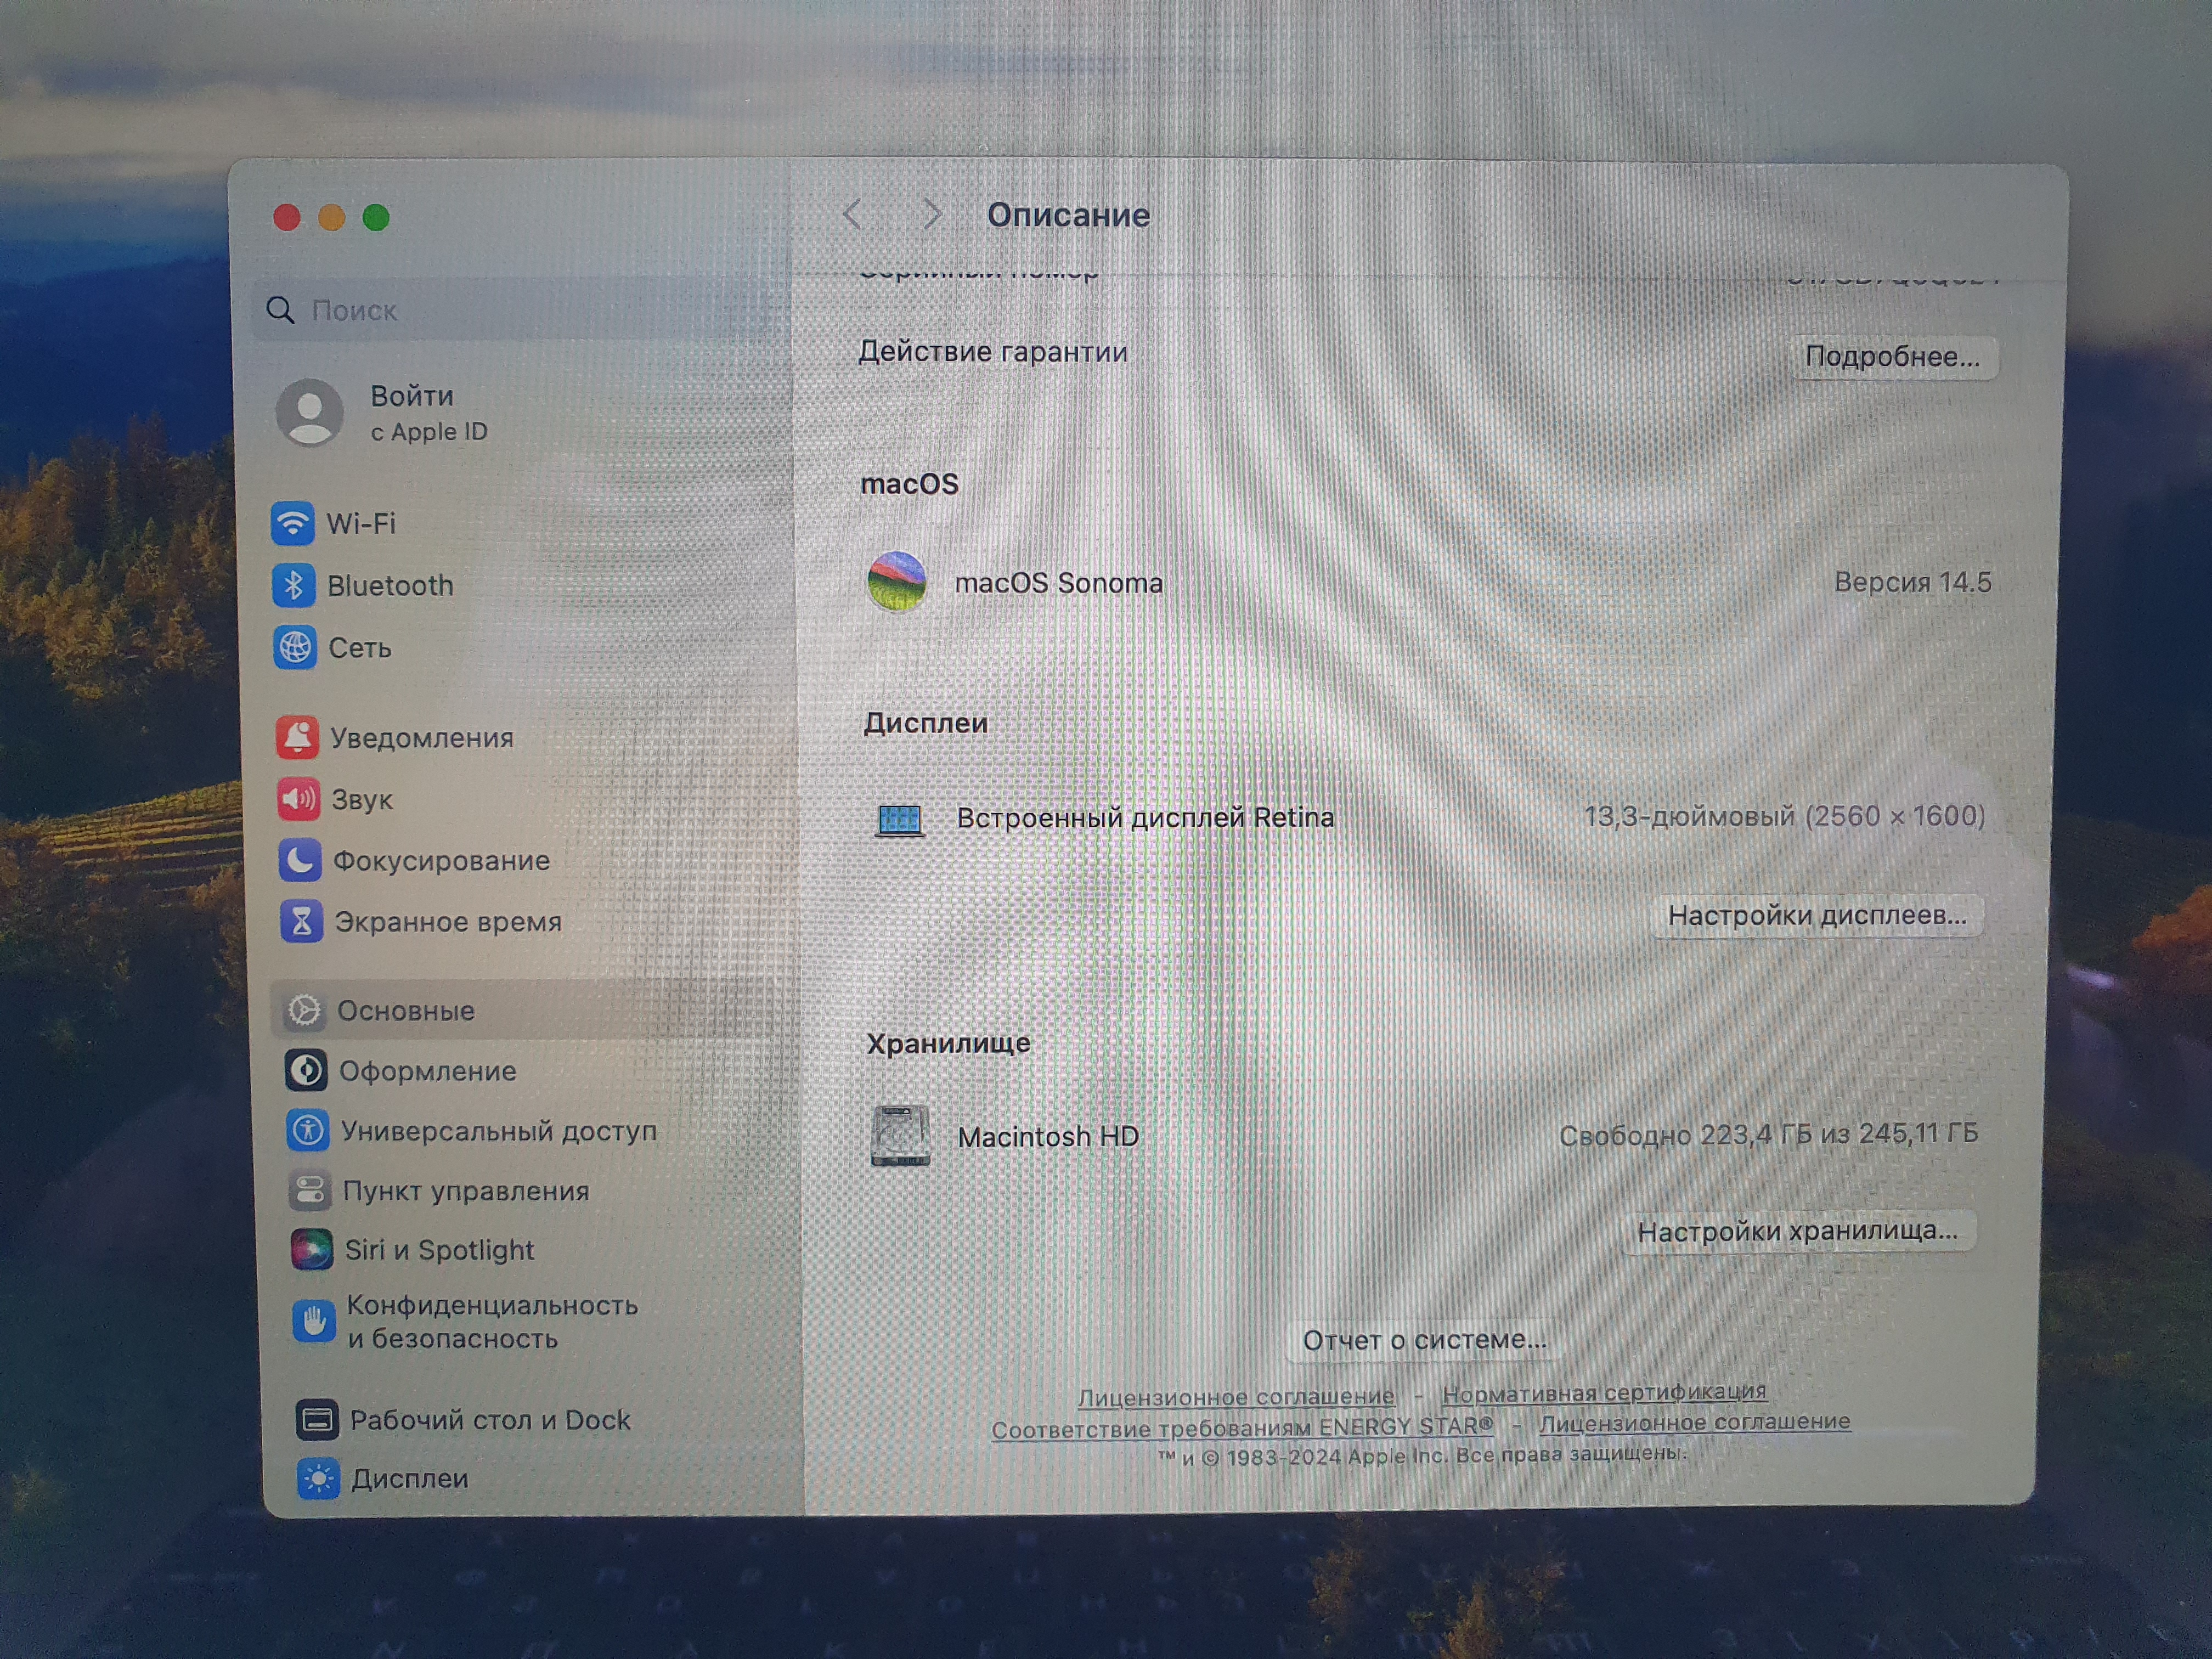Open Bluetooth settings icon
The image size is (2212, 1659).
click(293, 585)
